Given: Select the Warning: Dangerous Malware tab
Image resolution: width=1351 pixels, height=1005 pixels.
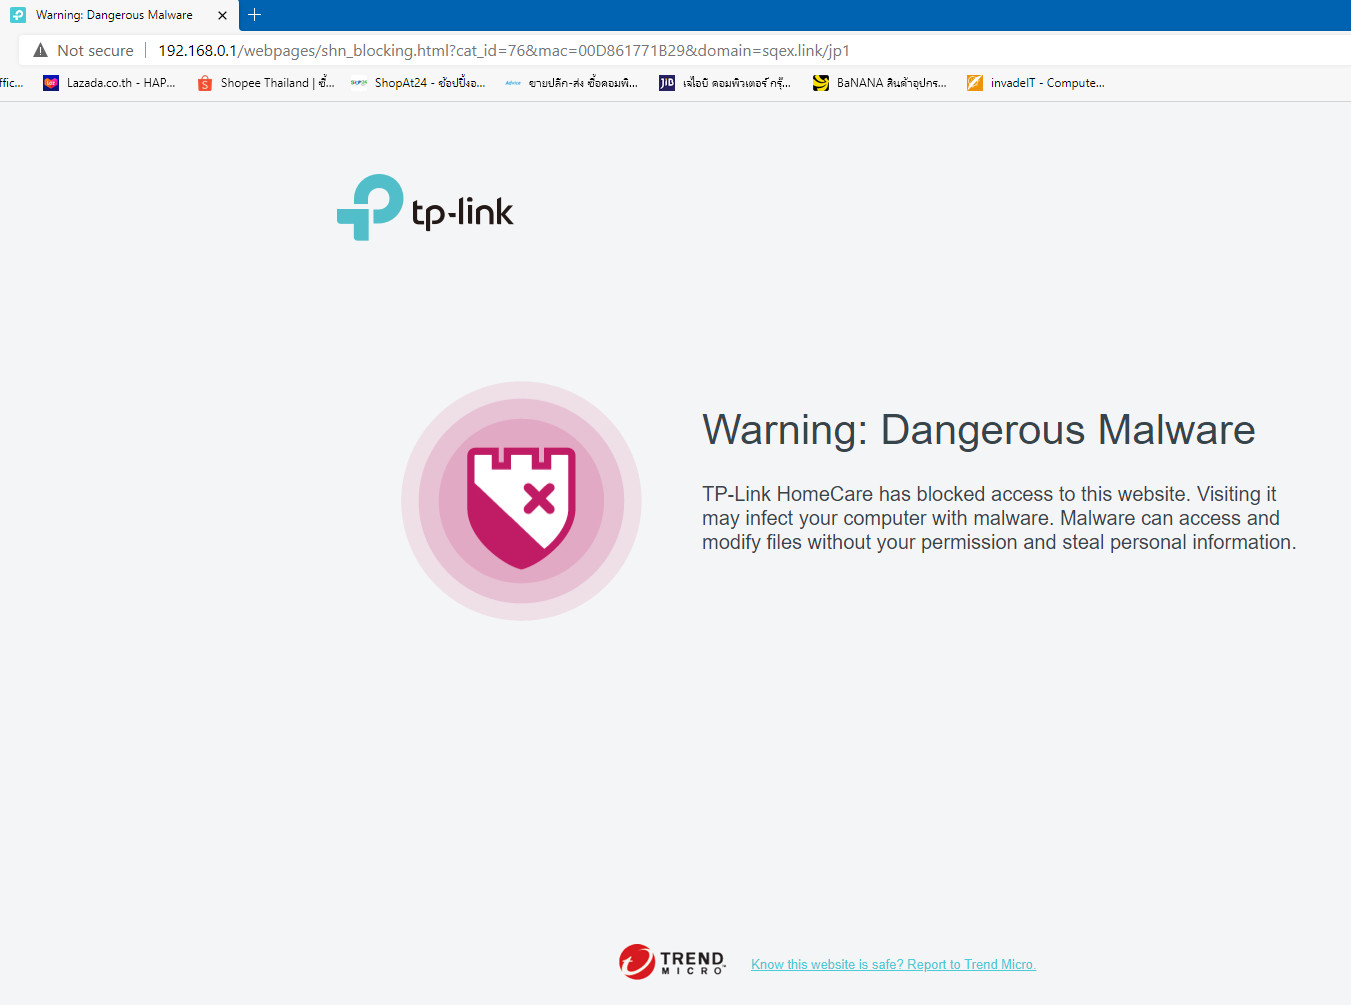Looking at the screenshot, I should (119, 15).
